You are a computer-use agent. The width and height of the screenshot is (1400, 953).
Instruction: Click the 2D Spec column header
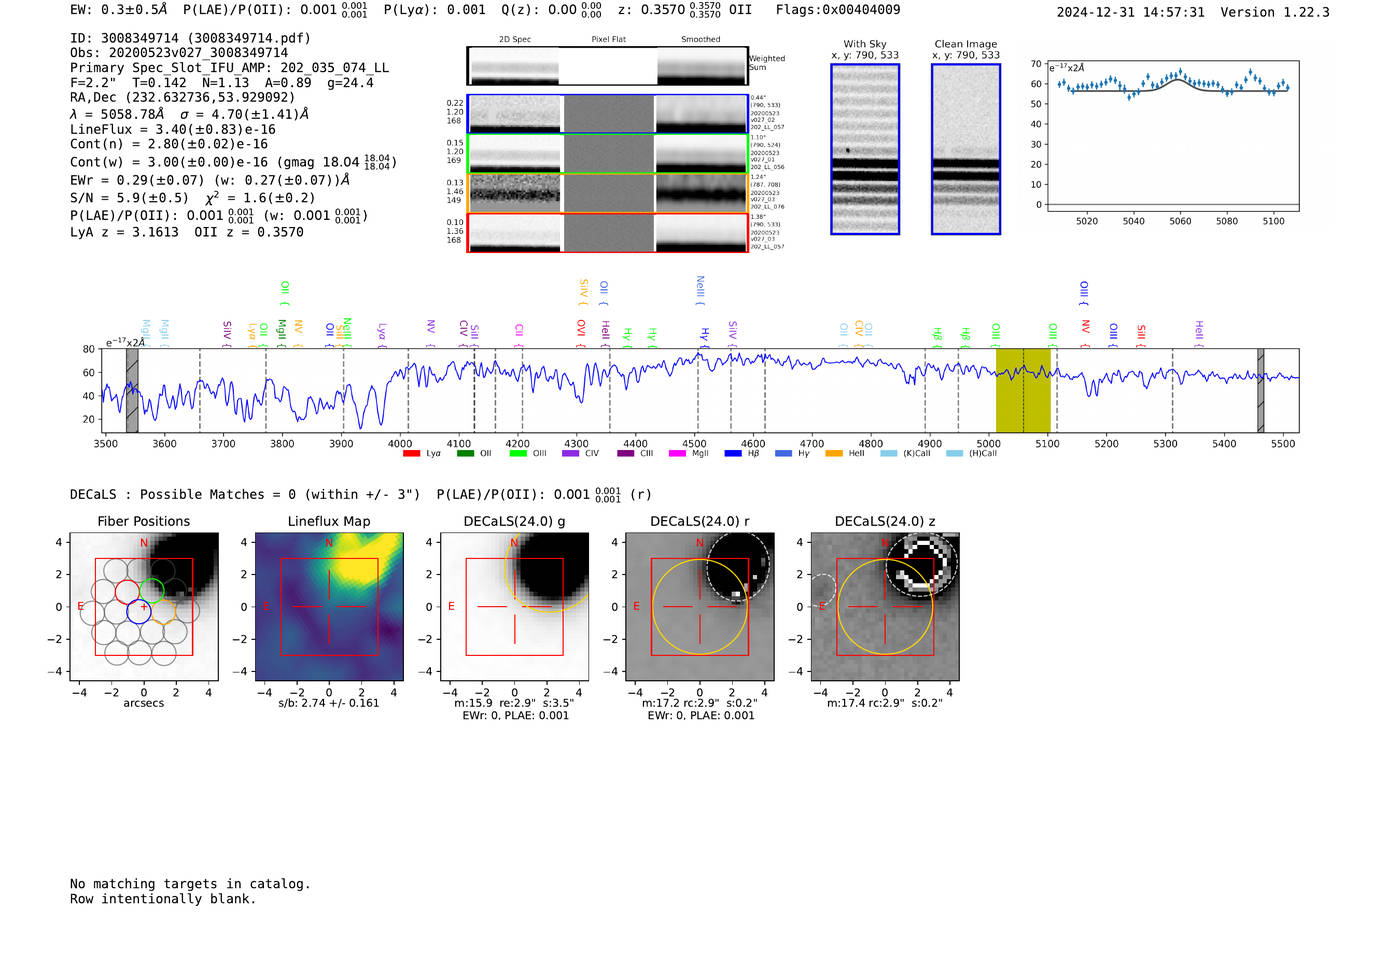click(x=515, y=40)
